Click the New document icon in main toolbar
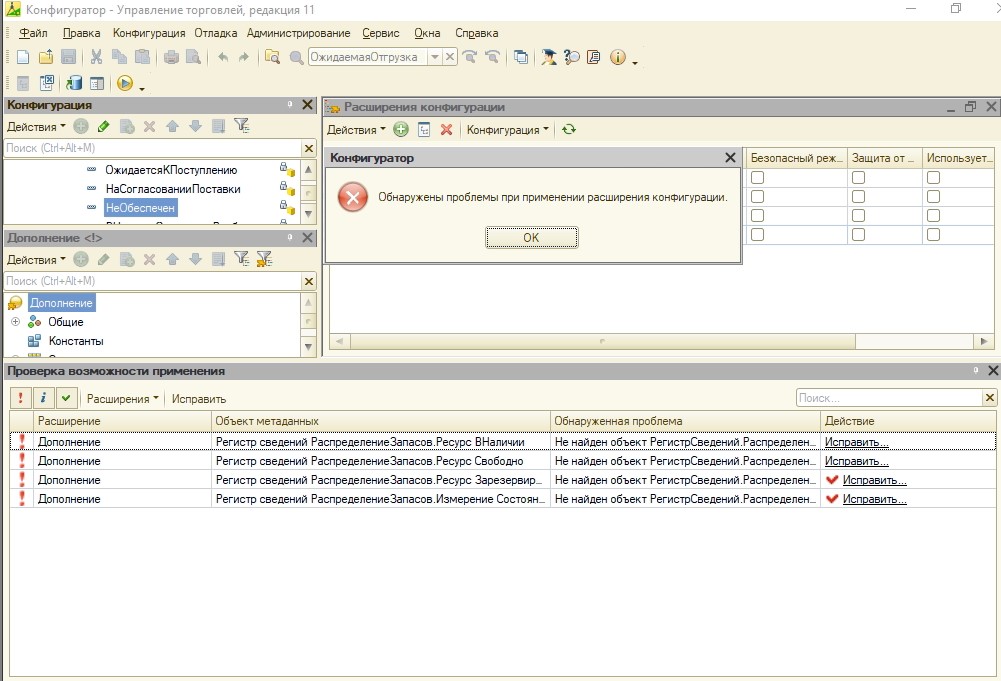The width and height of the screenshot is (1001, 681). pos(23,57)
